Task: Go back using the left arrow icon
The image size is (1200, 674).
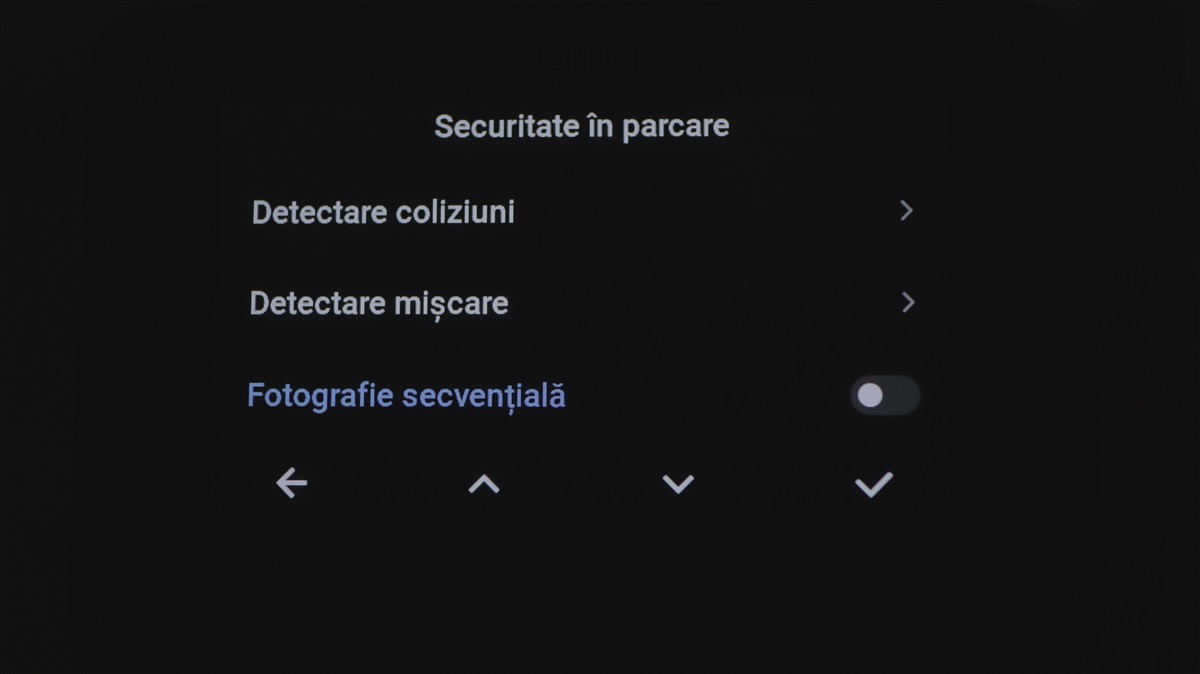Action: coord(291,484)
